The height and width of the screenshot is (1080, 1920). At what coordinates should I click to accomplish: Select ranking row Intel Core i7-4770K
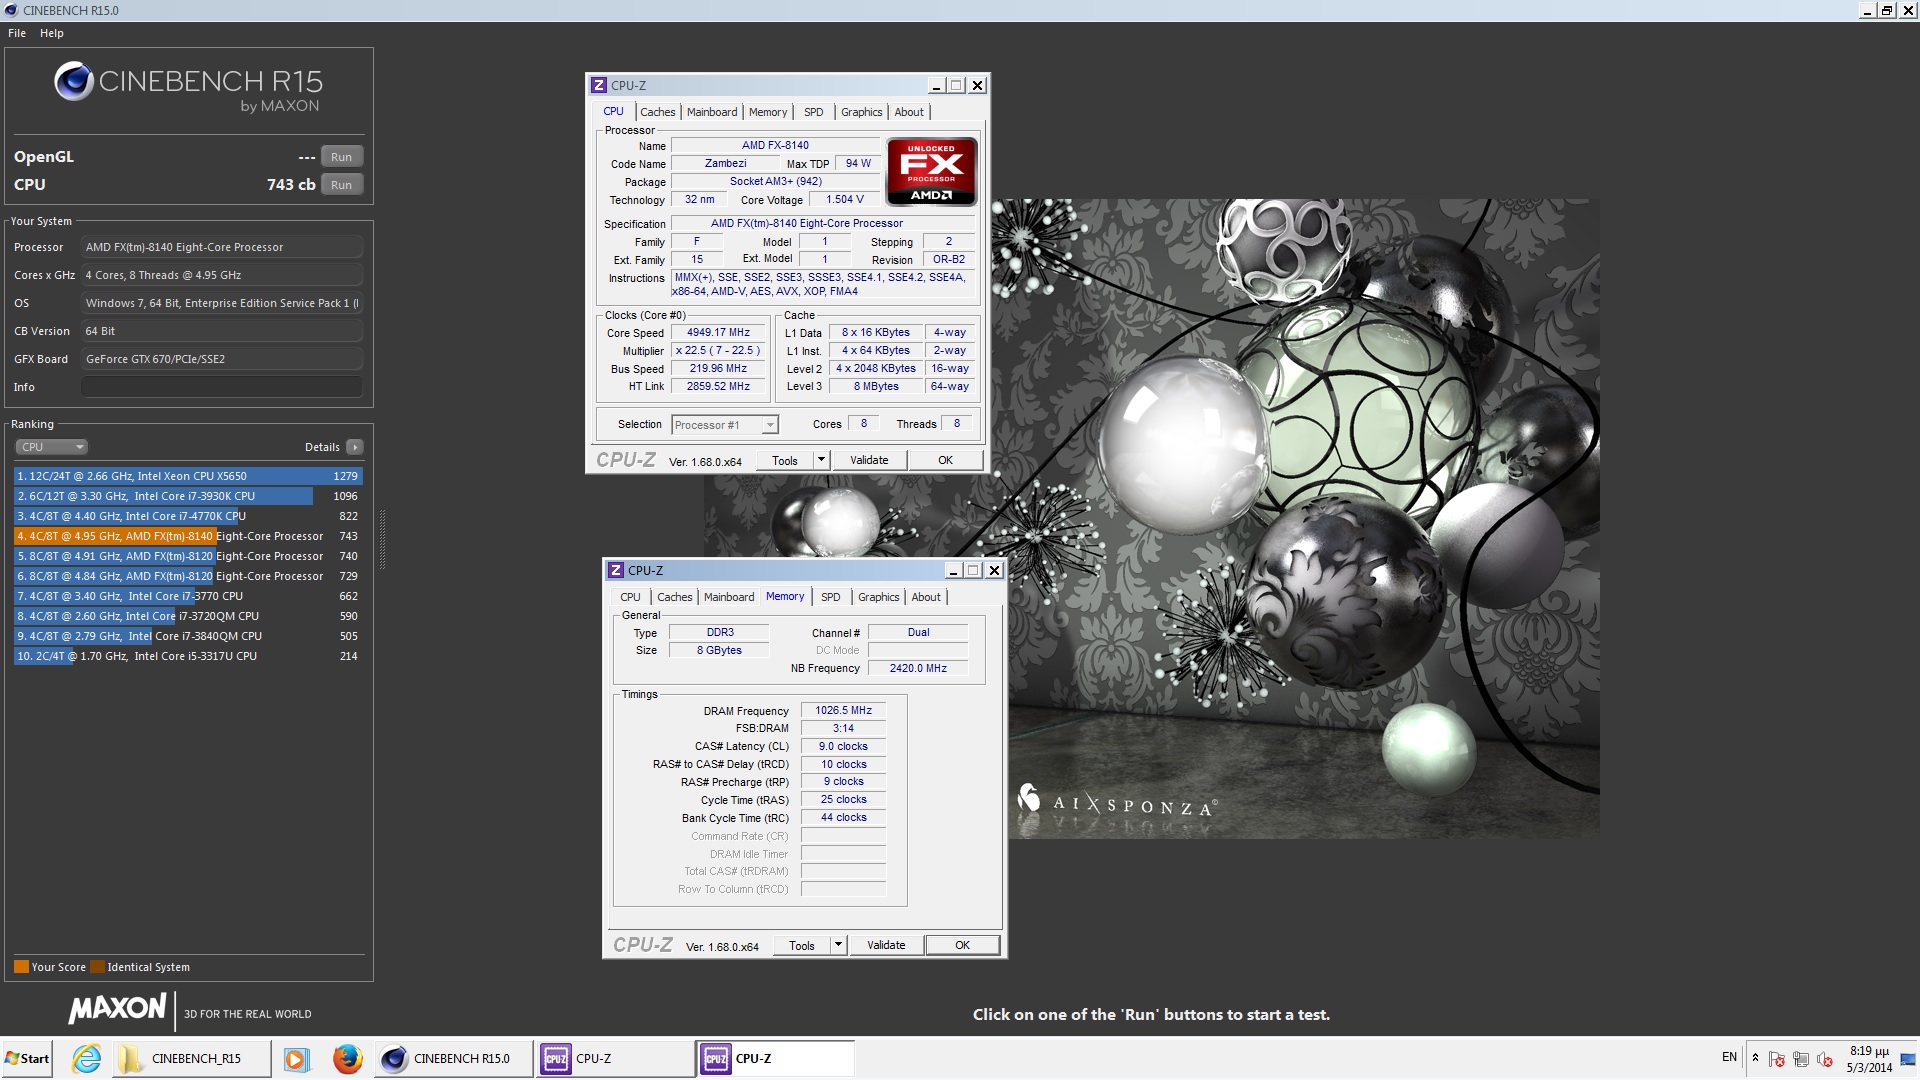pos(188,516)
